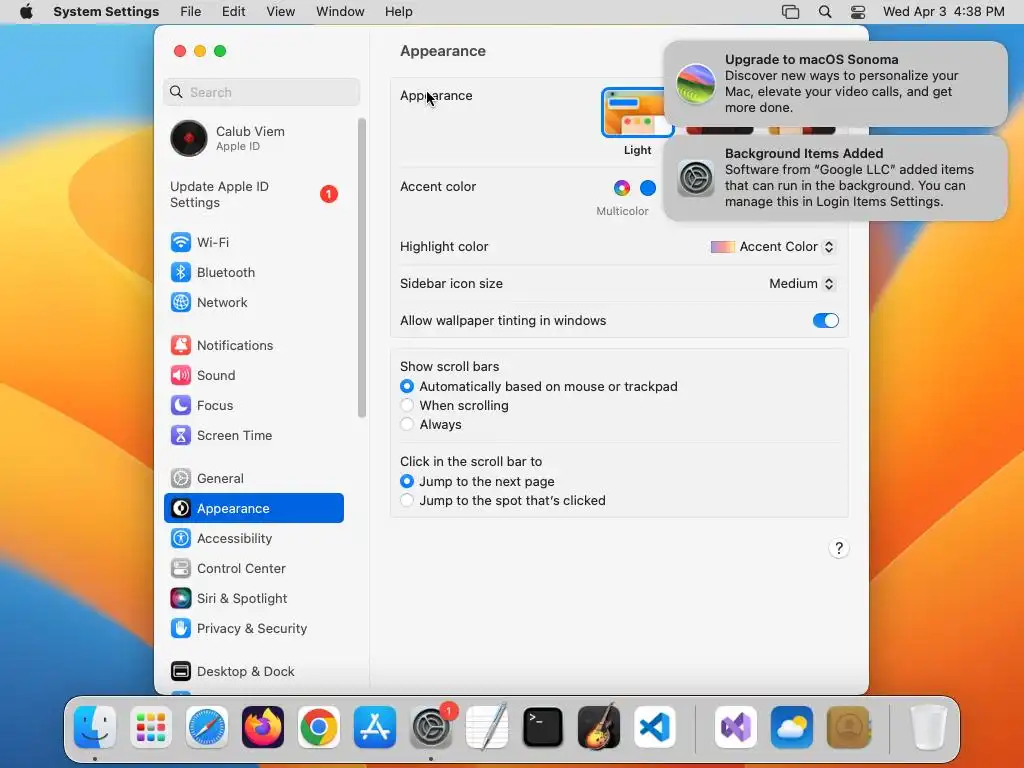Image resolution: width=1024 pixels, height=768 pixels.
Task: Open TextEdit from the Dock
Action: click(487, 727)
